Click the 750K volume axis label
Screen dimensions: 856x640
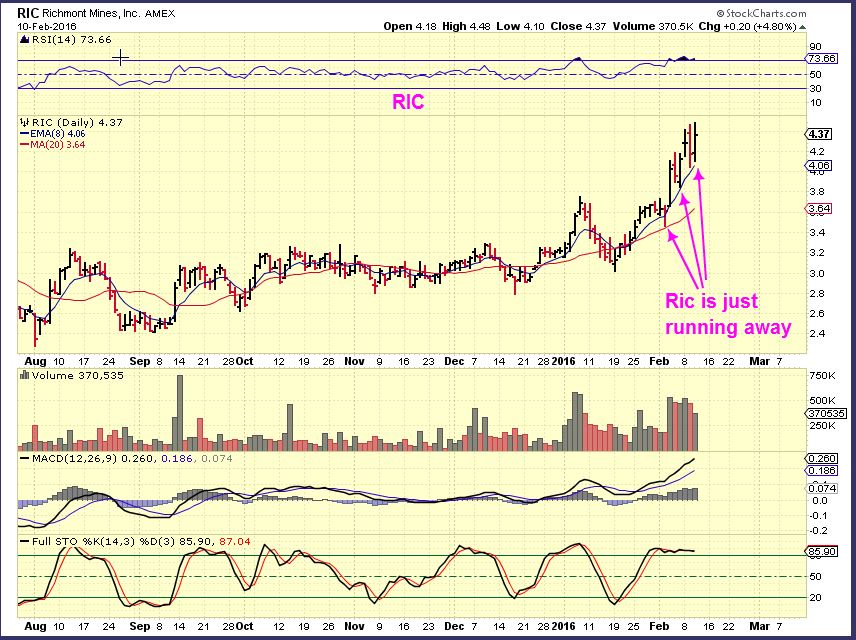click(x=822, y=376)
